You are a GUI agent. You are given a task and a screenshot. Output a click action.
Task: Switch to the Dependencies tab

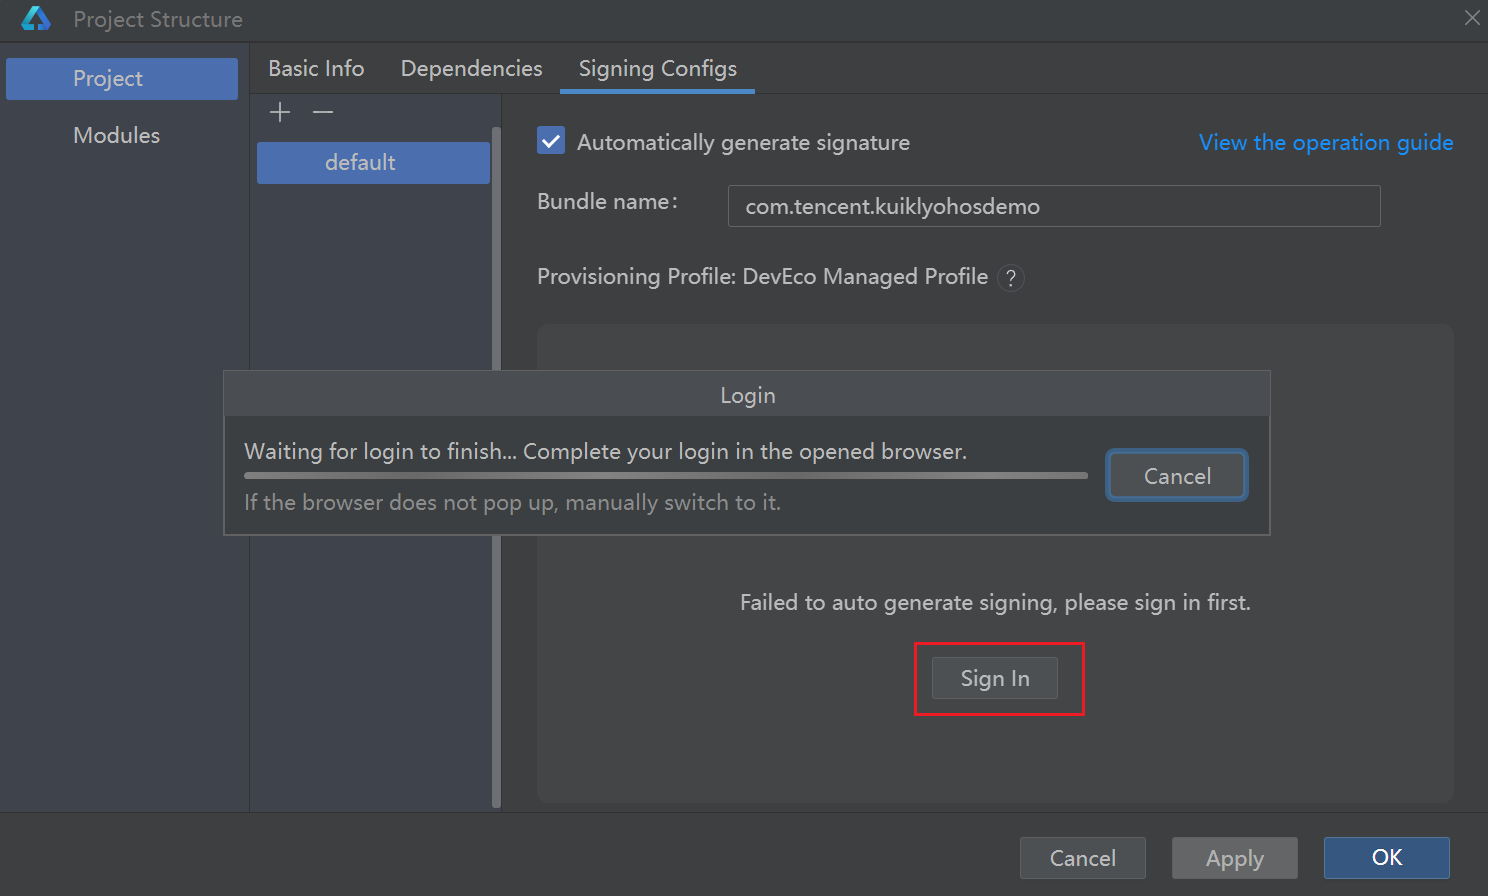coord(472,68)
